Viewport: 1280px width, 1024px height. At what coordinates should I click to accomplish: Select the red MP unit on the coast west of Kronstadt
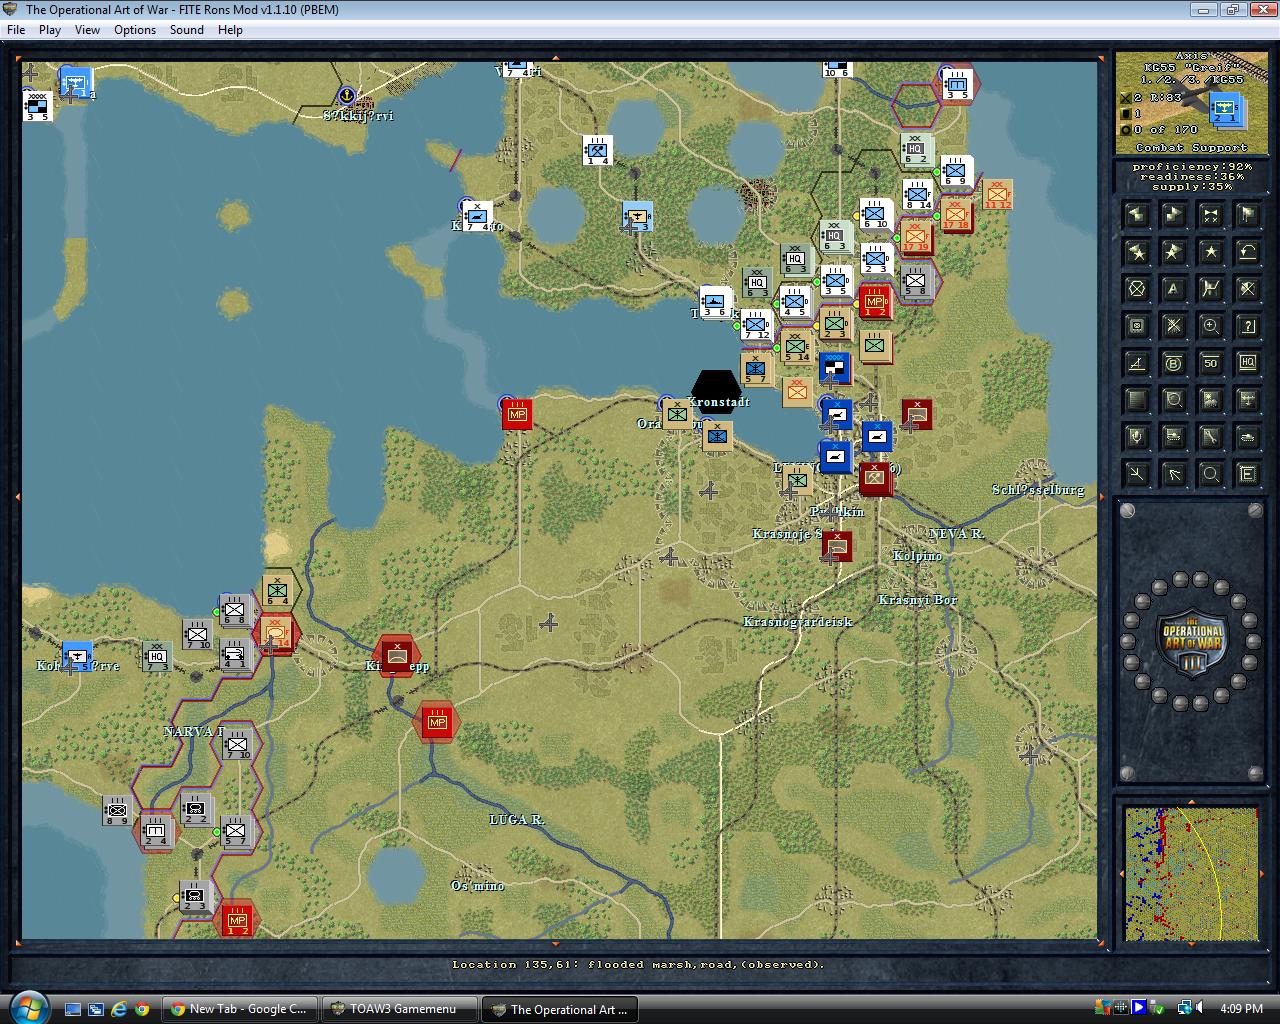point(517,414)
